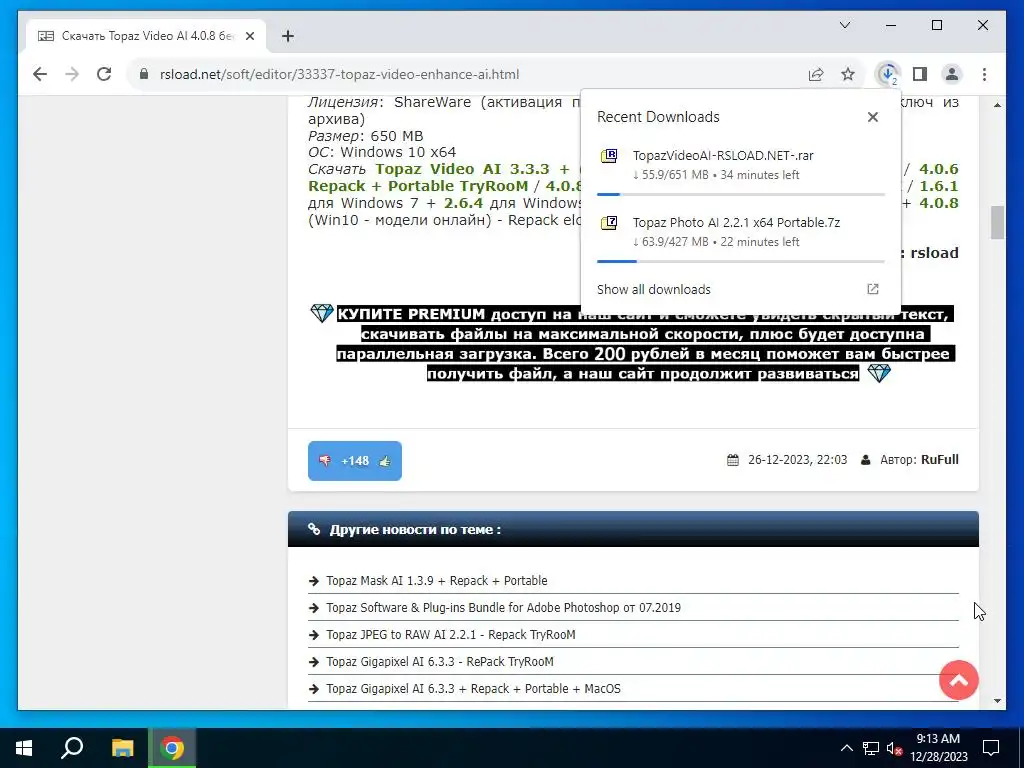Click the chain link icon in related news header

coord(314,530)
